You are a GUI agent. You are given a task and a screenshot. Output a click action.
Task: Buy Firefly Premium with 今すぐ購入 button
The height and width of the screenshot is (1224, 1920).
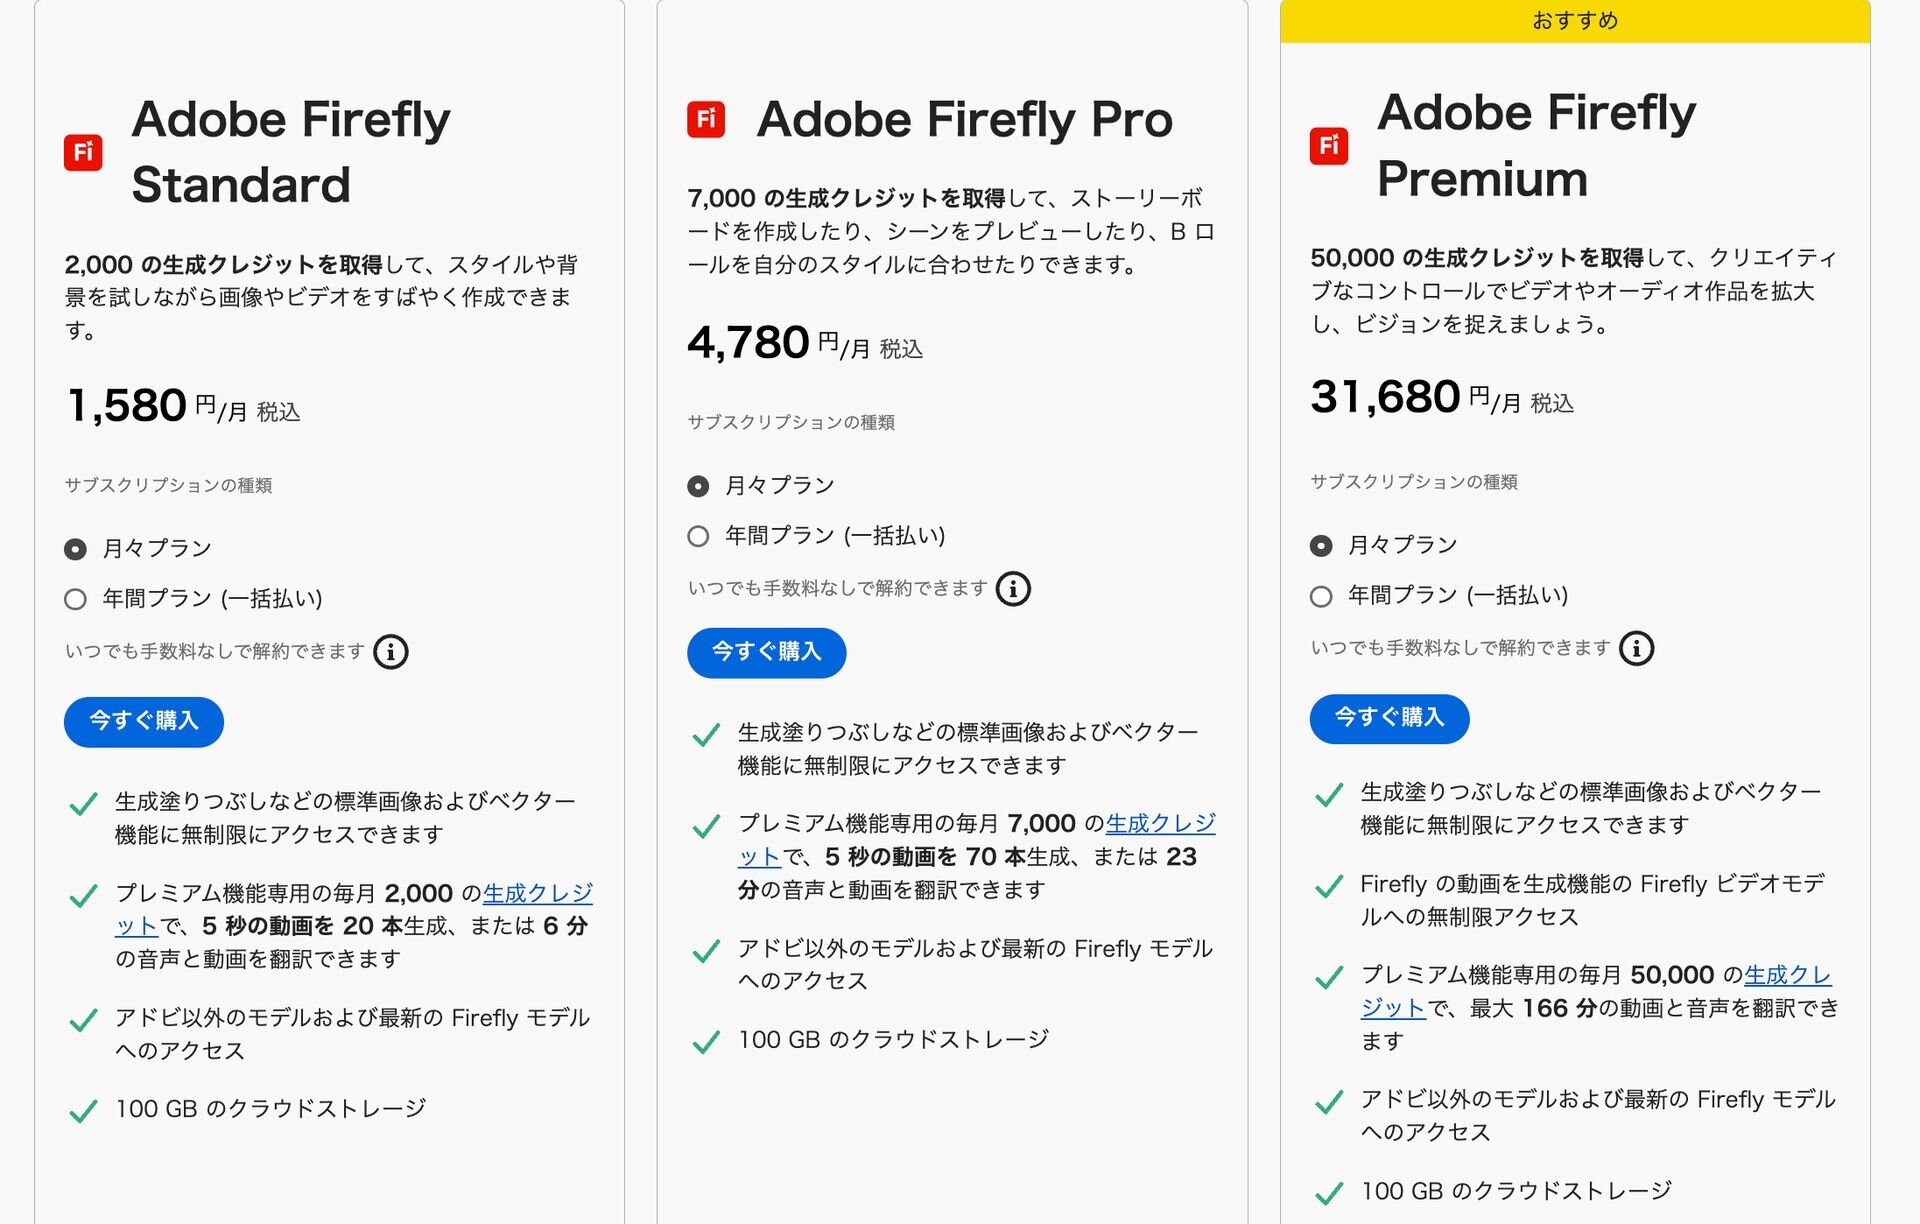pyautogui.click(x=1389, y=718)
